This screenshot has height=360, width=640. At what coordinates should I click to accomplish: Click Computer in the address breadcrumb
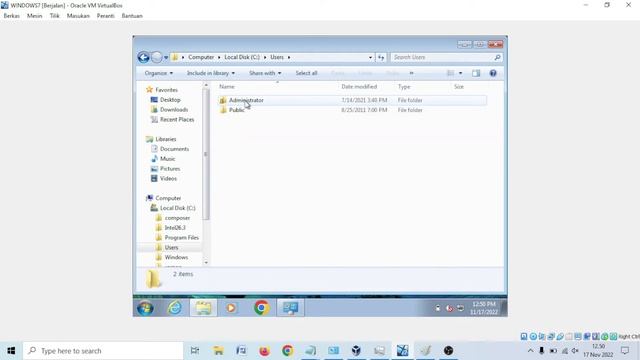(201, 57)
